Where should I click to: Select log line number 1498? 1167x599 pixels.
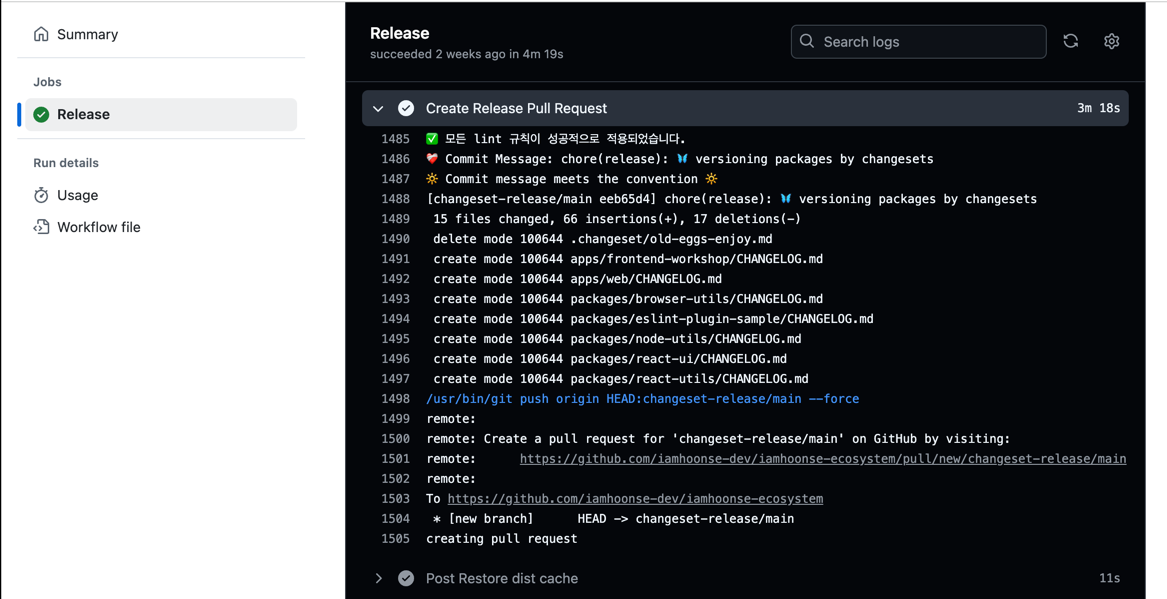click(x=395, y=399)
